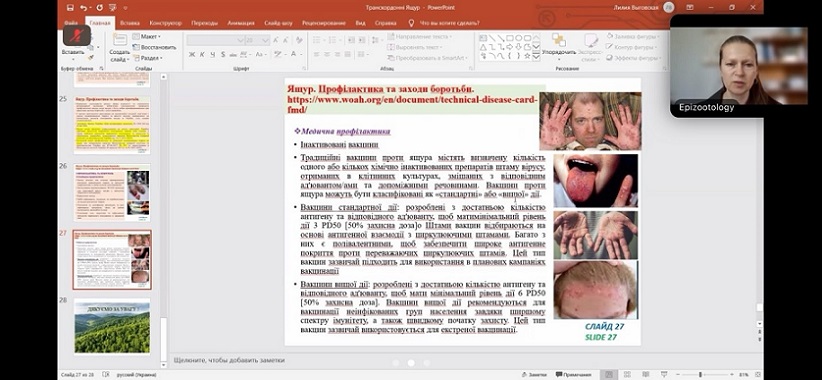
Task: Decrease font size with the smaller A icon
Action: 287,40
